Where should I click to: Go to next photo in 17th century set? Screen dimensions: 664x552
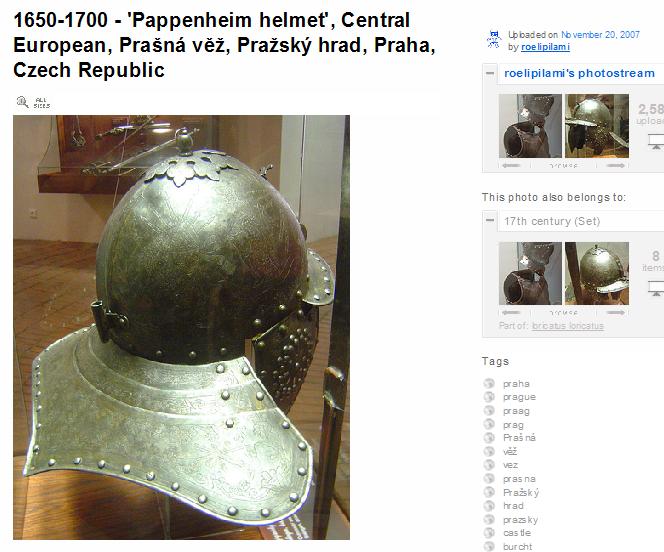[615, 313]
